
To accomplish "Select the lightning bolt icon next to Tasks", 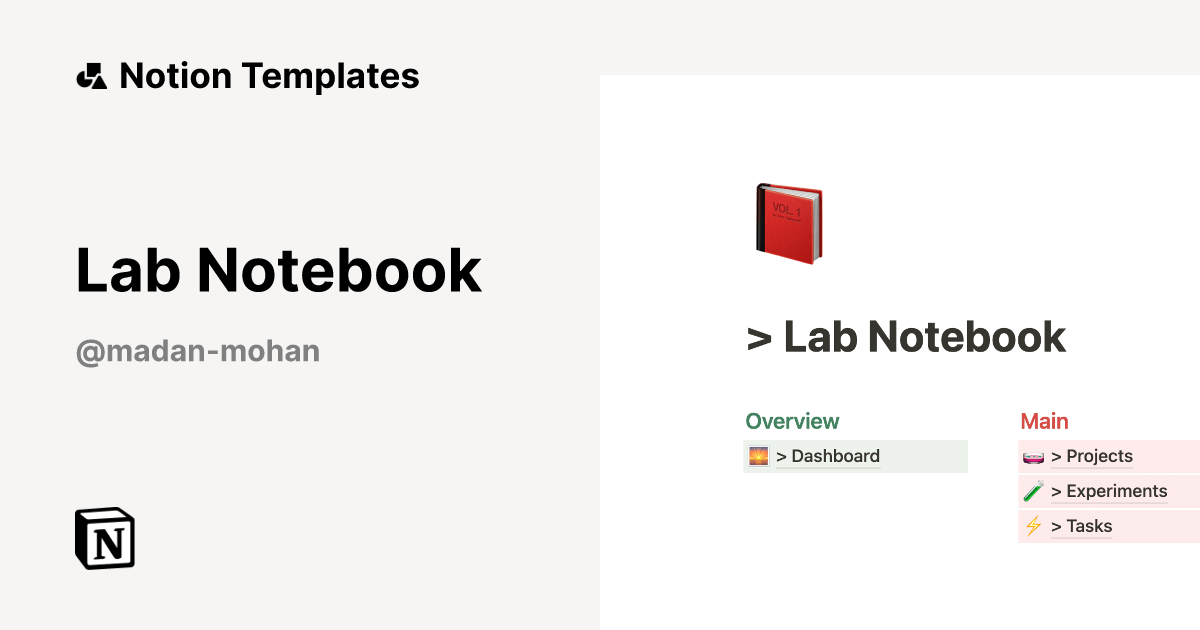I will tap(1033, 526).
